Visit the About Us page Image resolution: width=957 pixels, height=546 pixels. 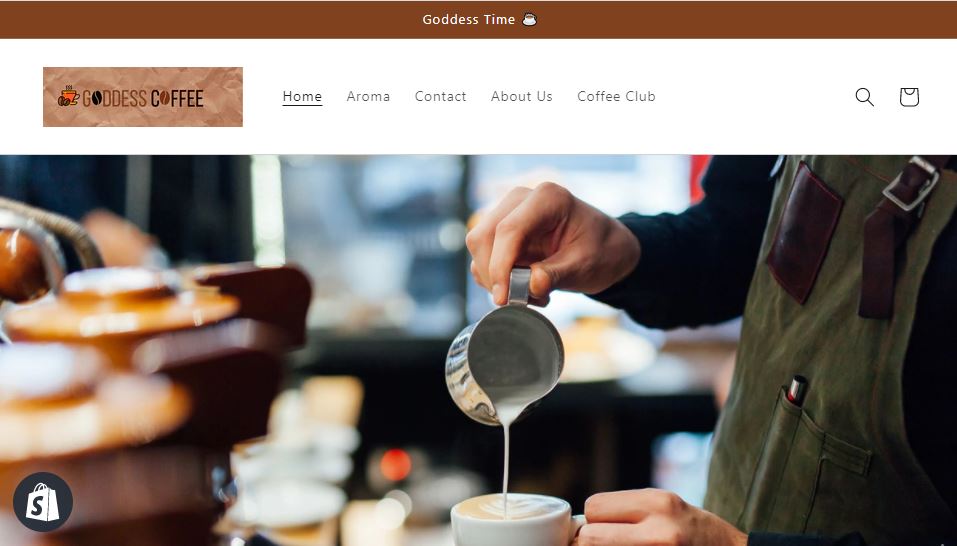pos(521,96)
